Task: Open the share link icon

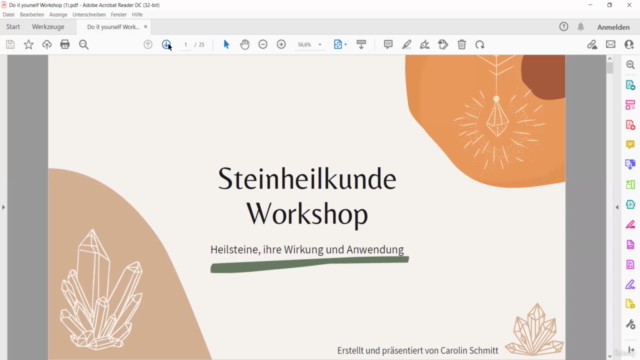Action: (592, 44)
